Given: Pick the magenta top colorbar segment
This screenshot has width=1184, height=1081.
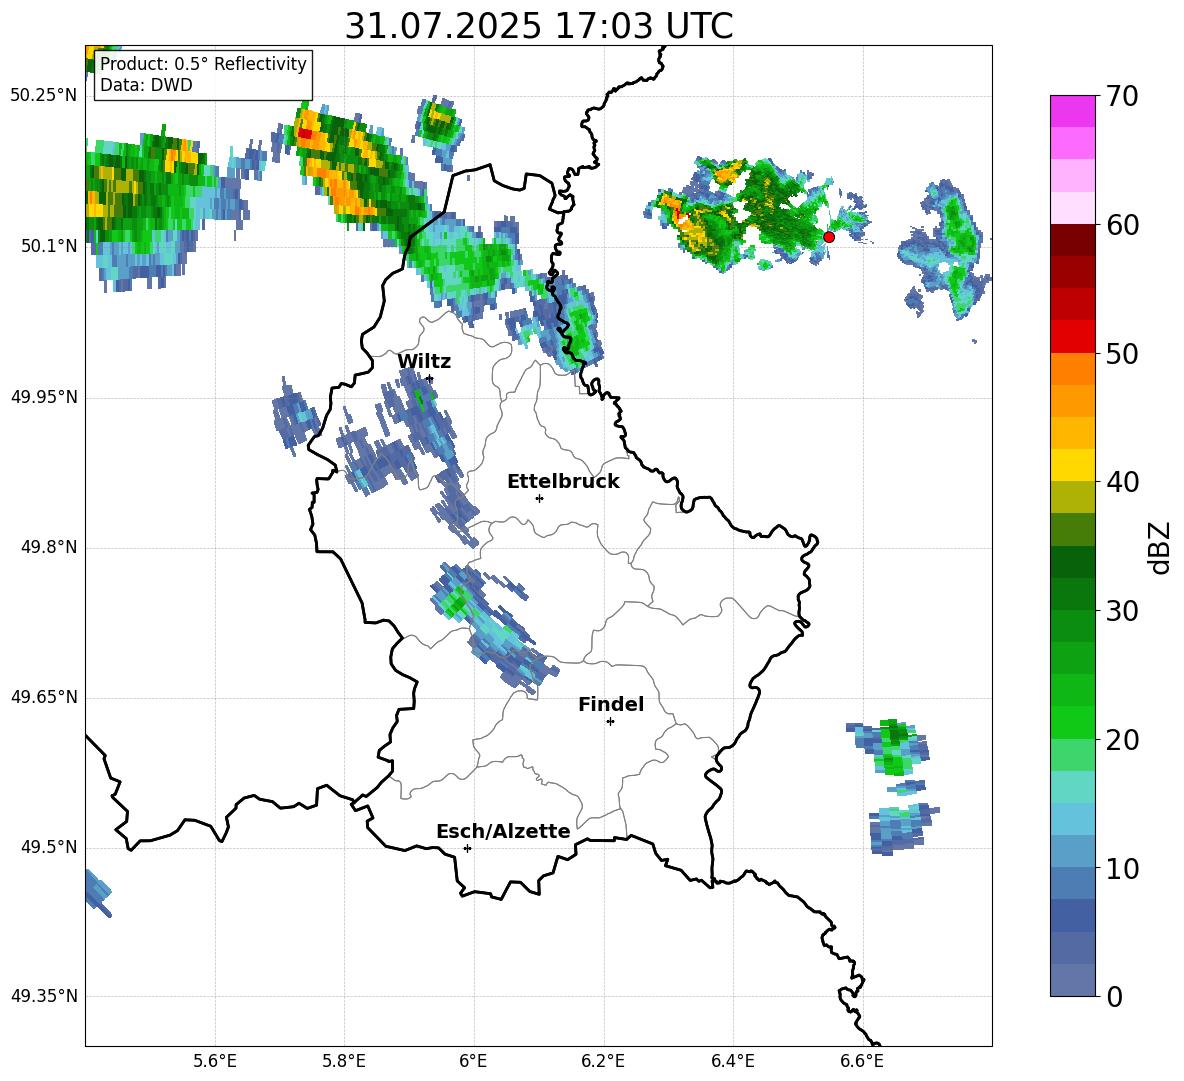Looking at the screenshot, I should 1072,111.
